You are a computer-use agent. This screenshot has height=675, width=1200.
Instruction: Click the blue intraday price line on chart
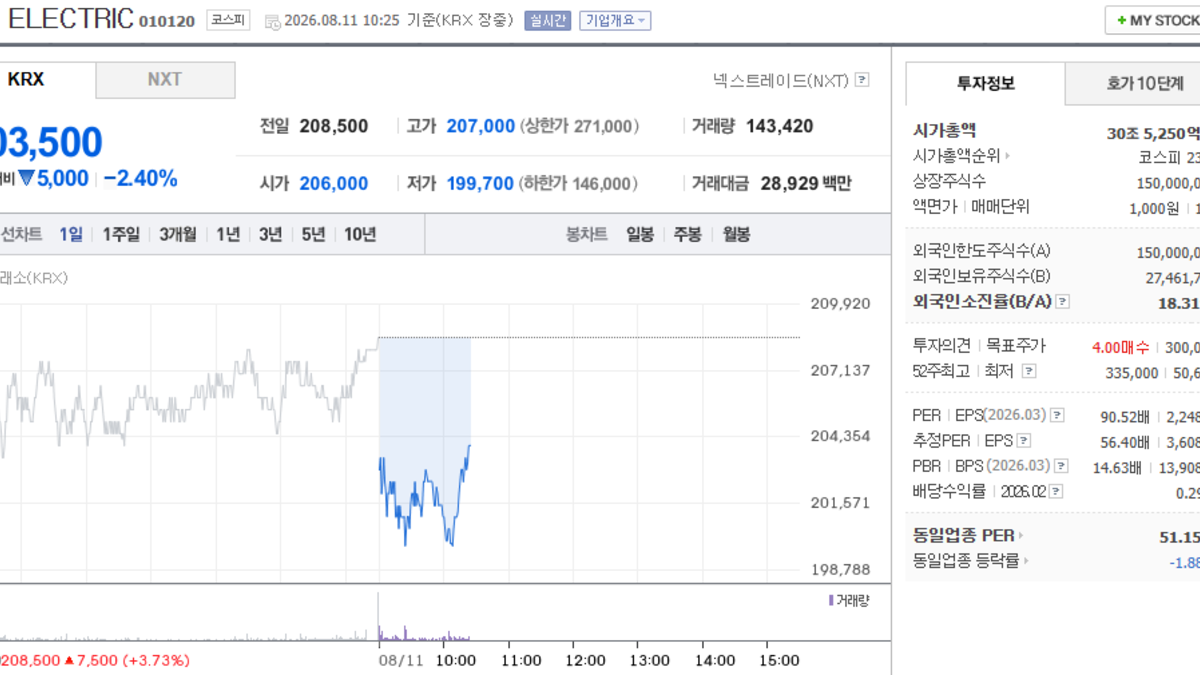[x=424, y=496]
